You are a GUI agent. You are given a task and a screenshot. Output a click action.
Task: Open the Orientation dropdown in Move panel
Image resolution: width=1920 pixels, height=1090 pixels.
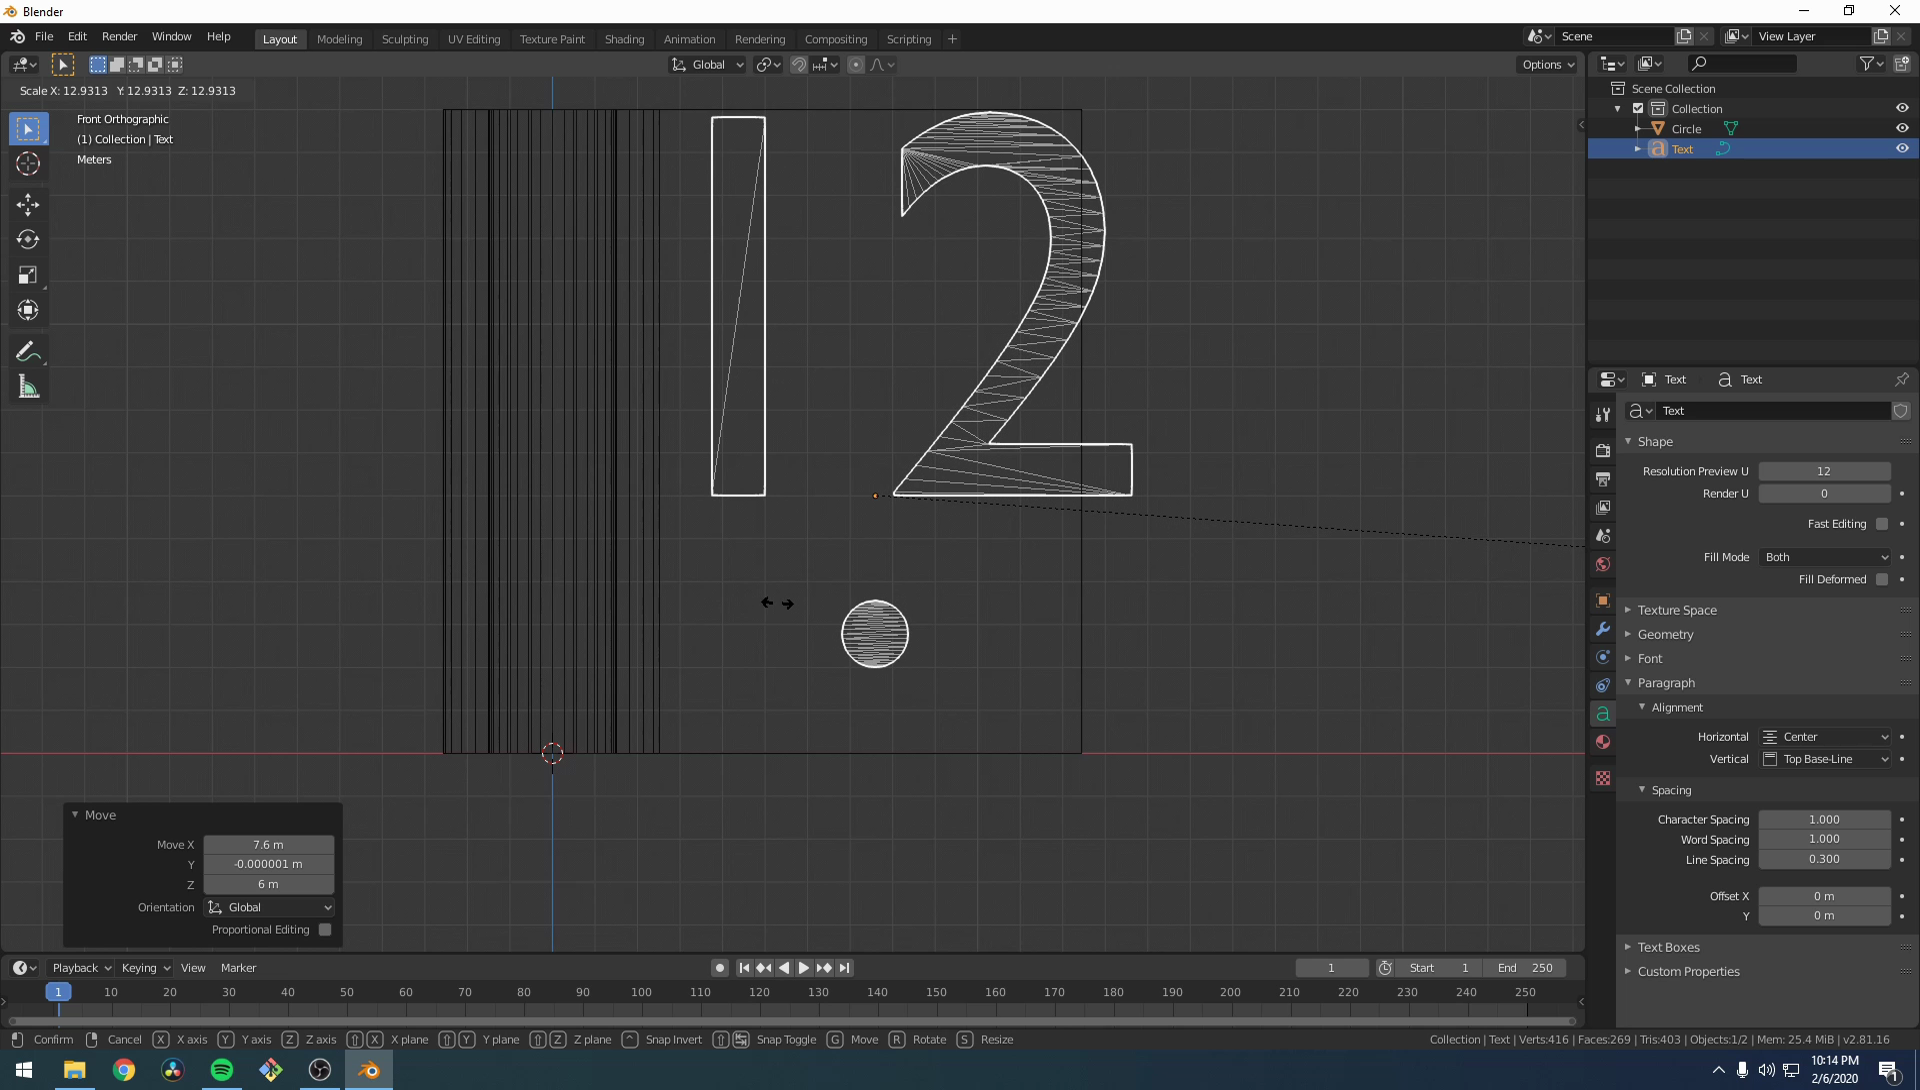(269, 908)
